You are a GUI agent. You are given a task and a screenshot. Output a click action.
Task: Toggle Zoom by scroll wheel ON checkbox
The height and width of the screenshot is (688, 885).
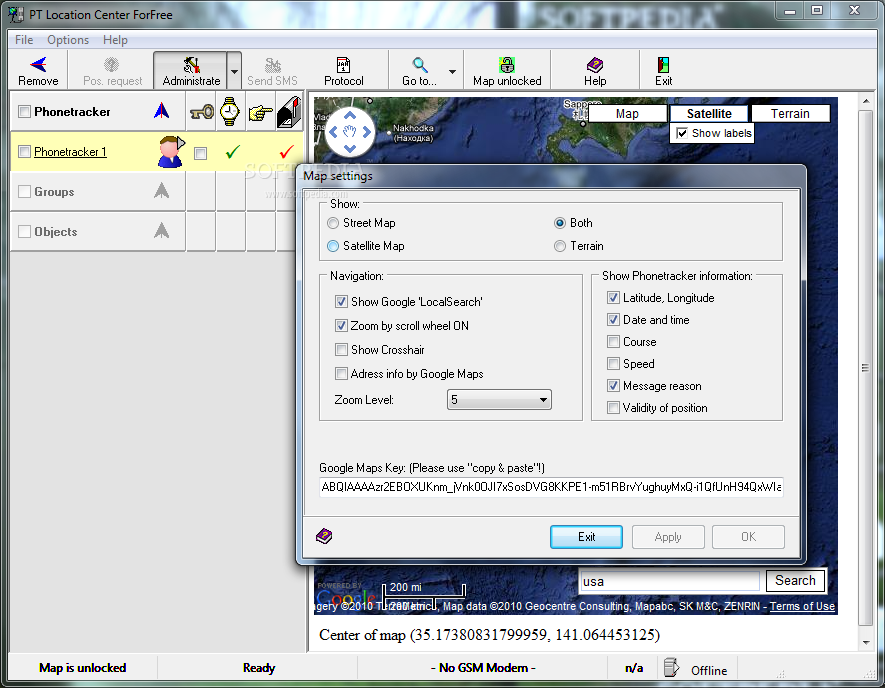click(341, 326)
